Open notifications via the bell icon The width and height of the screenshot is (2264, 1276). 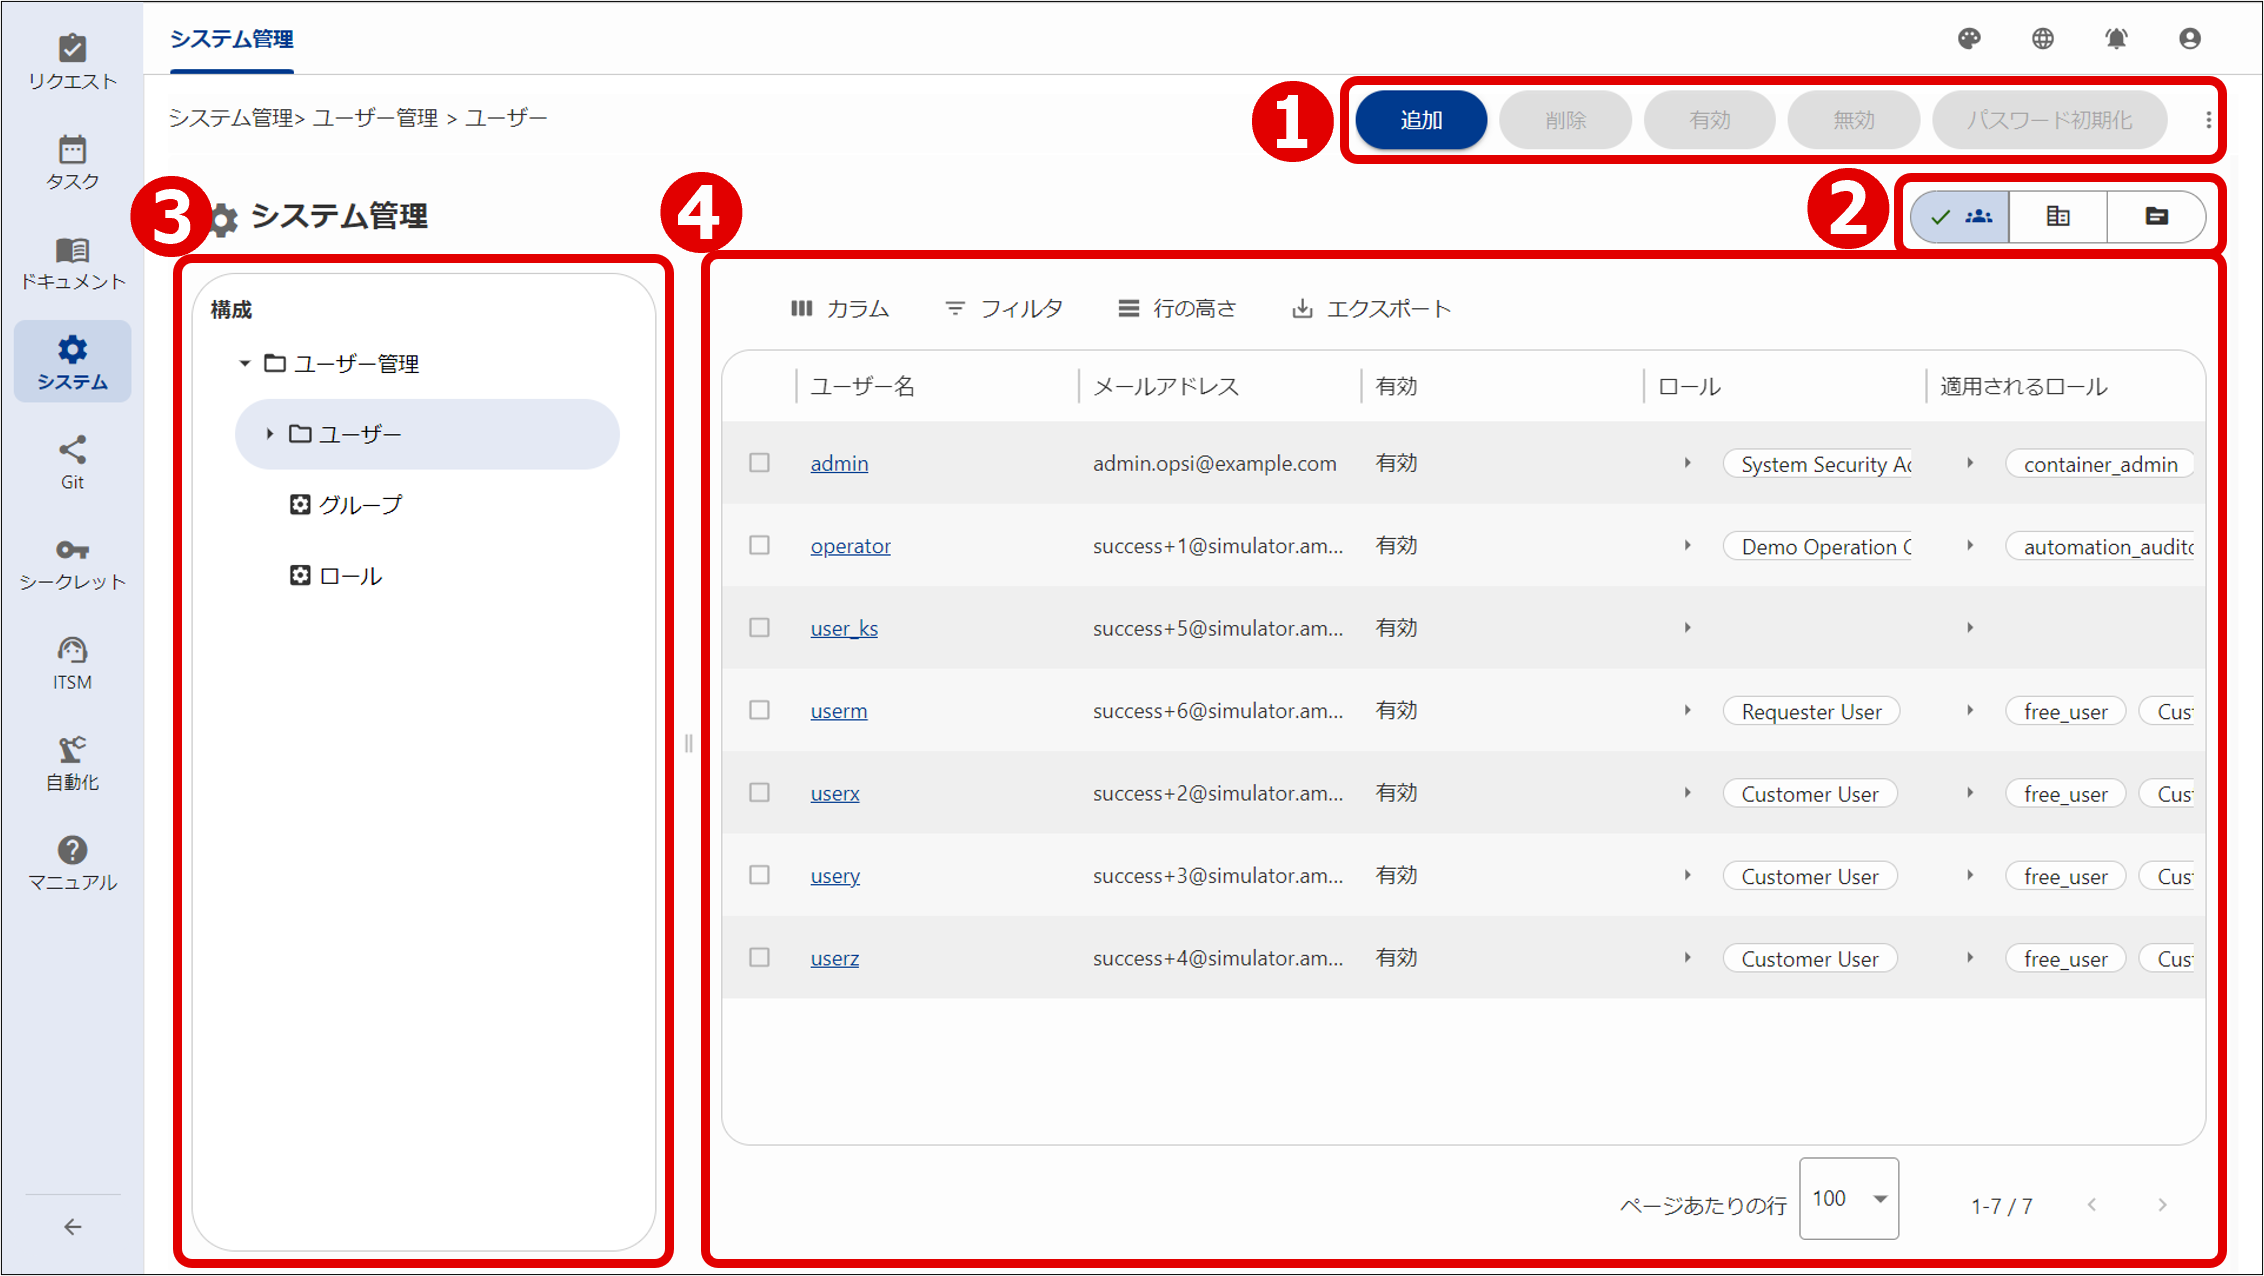point(2116,39)
